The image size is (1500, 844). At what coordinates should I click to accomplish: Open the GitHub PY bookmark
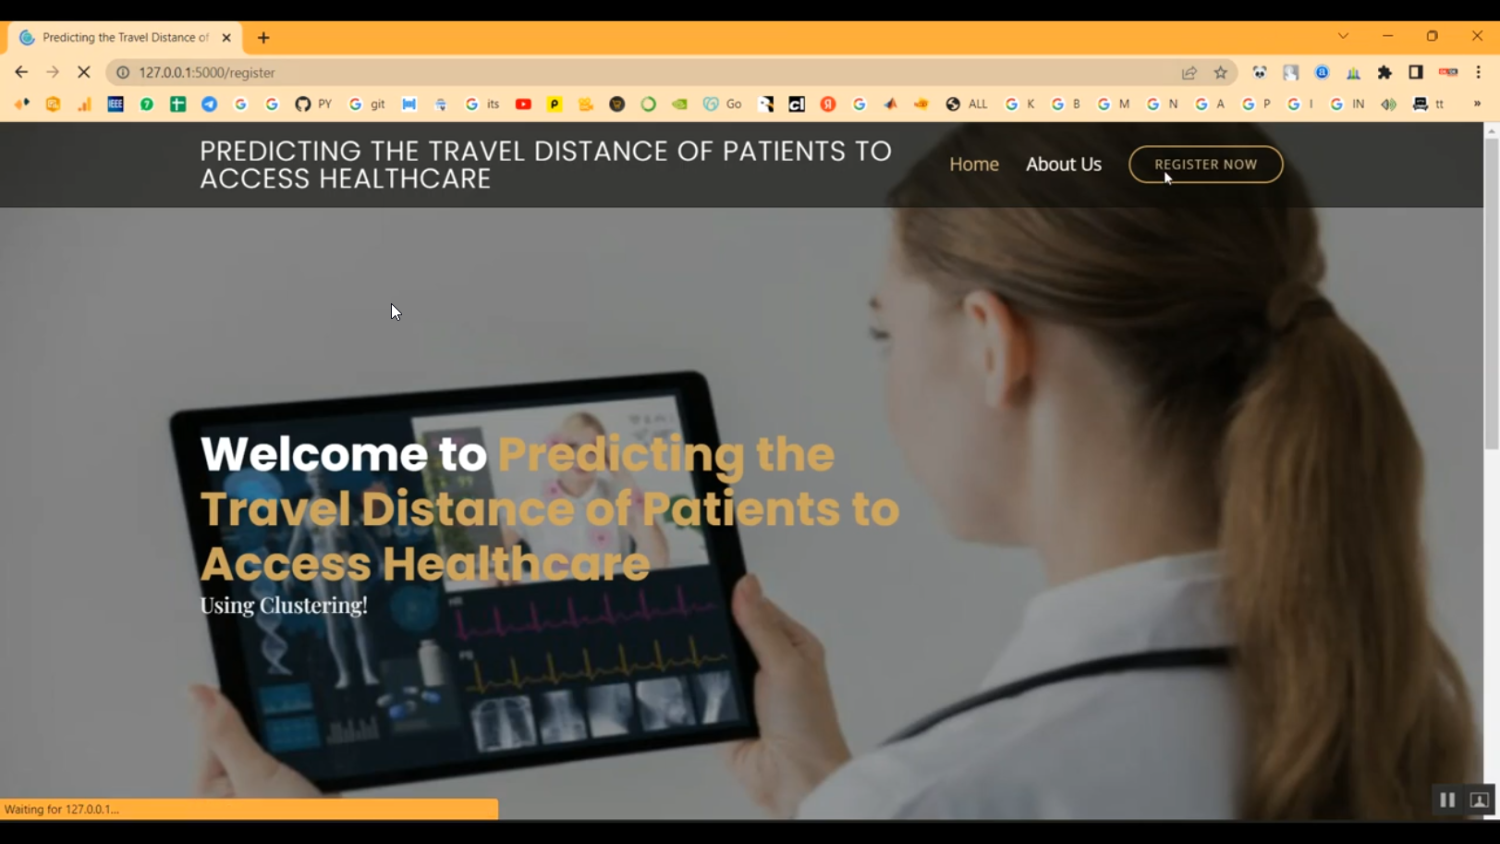313,104
